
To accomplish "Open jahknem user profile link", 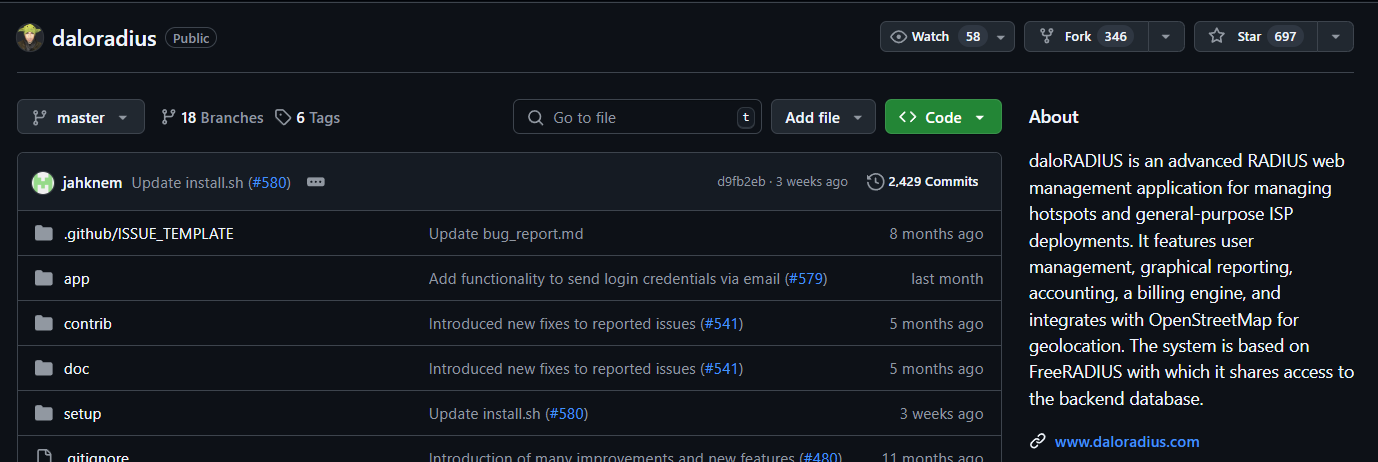I will coord(92,182).
